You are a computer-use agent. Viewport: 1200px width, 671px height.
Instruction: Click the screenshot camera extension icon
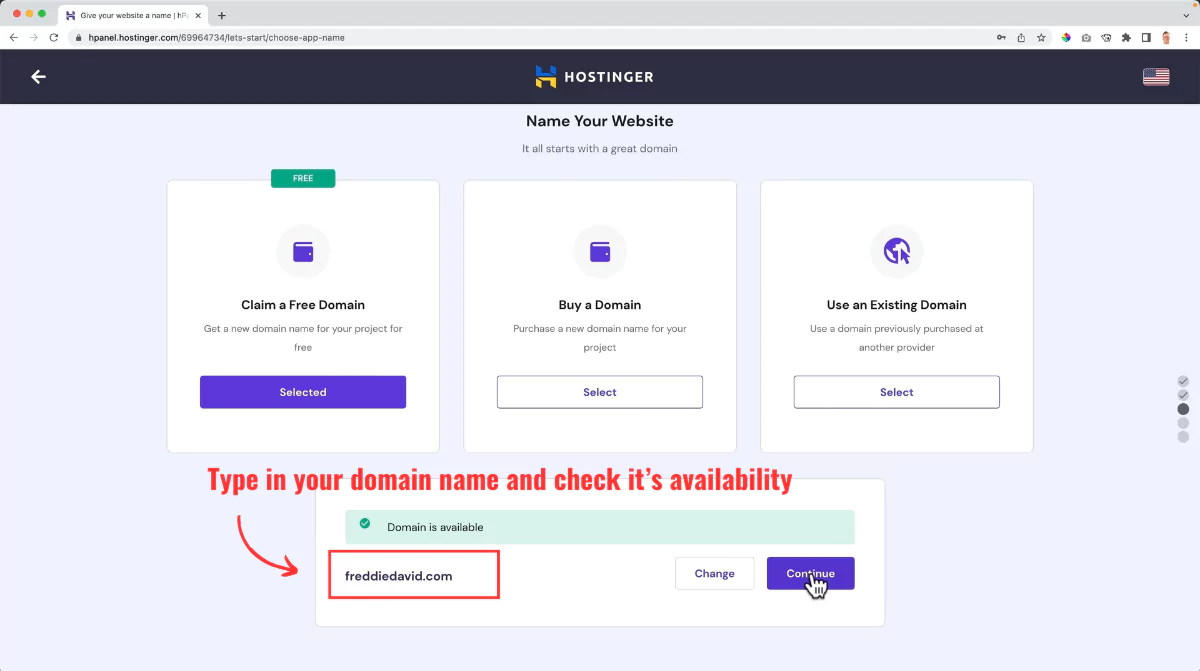tap(1086, 37)
